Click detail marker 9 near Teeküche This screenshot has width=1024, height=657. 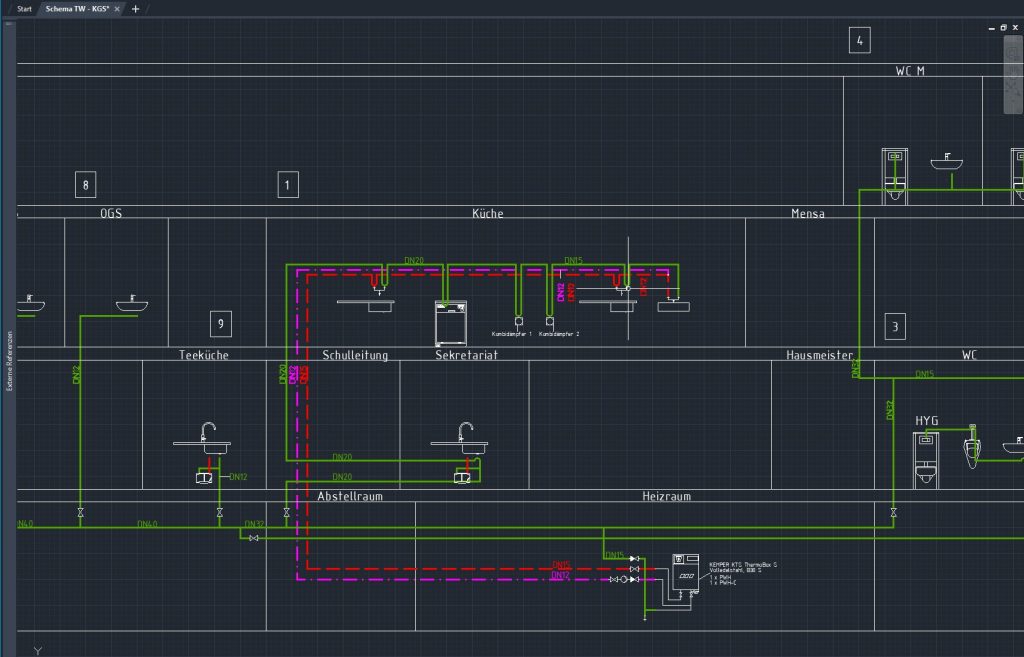point(219,323)
